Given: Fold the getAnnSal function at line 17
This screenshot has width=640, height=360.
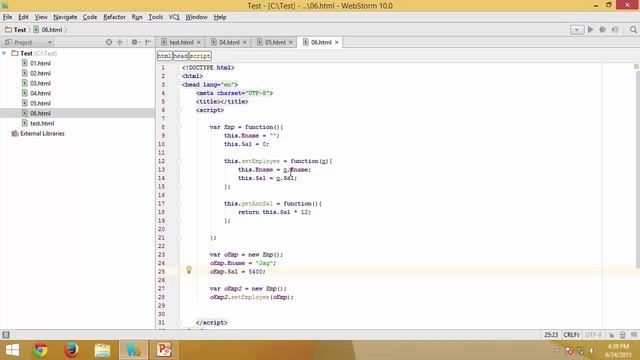Looking at the screenshot, I should click(x=179, y=204).
